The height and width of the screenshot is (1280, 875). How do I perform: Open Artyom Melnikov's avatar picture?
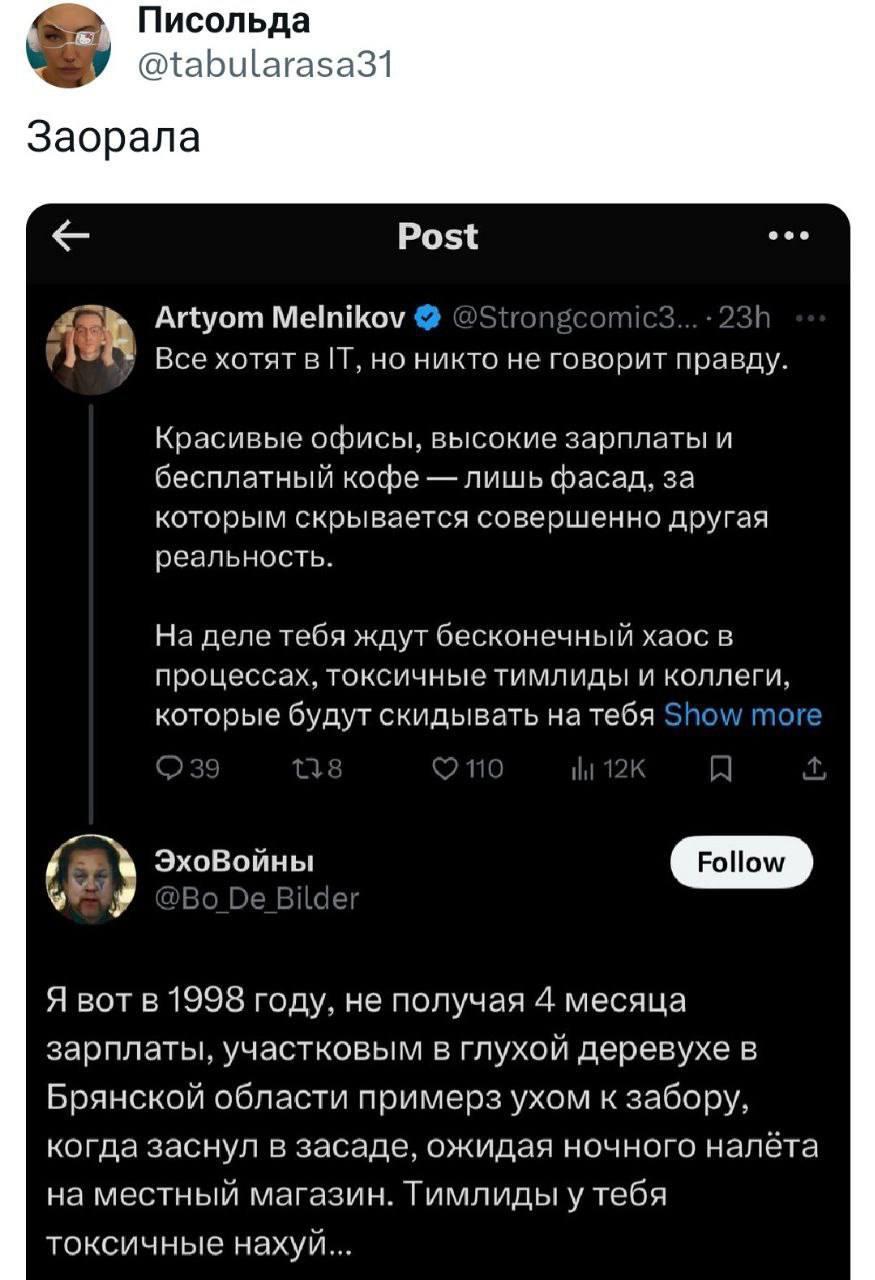(x=92, y=350)
